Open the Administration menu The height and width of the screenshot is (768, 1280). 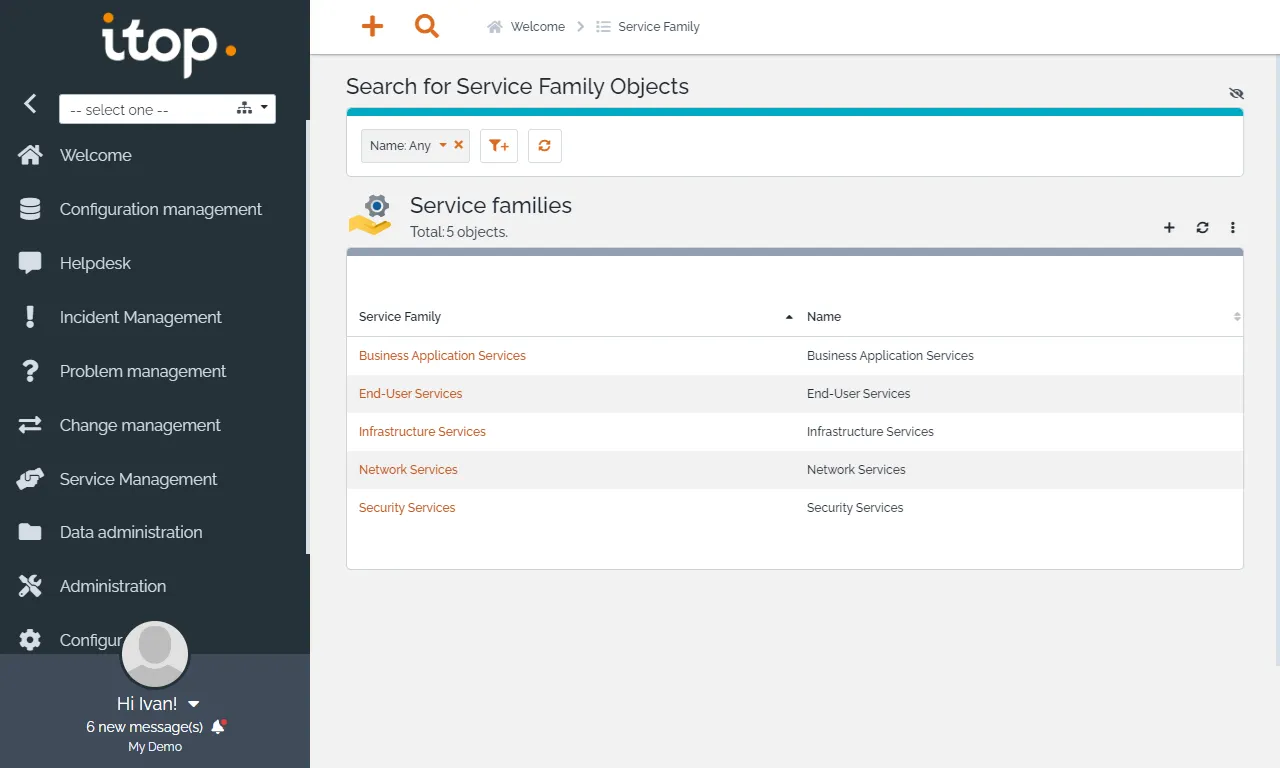[113, 586]
